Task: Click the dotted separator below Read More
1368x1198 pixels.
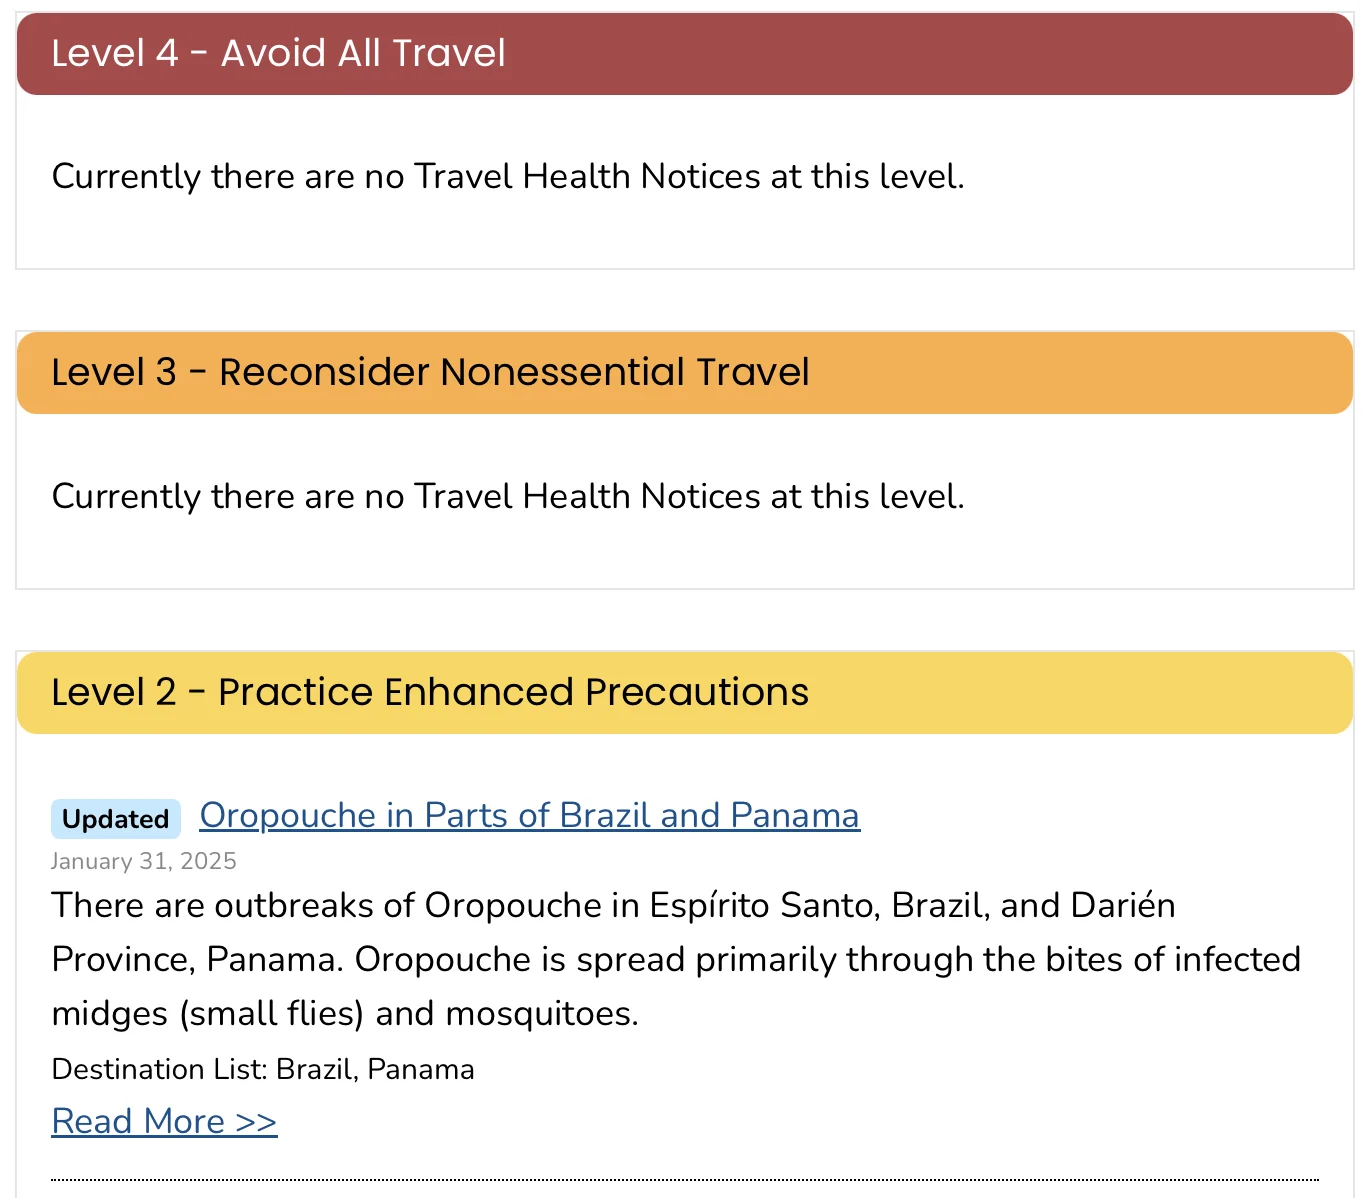Action: pyautogui.click(x=685, y=1180)
